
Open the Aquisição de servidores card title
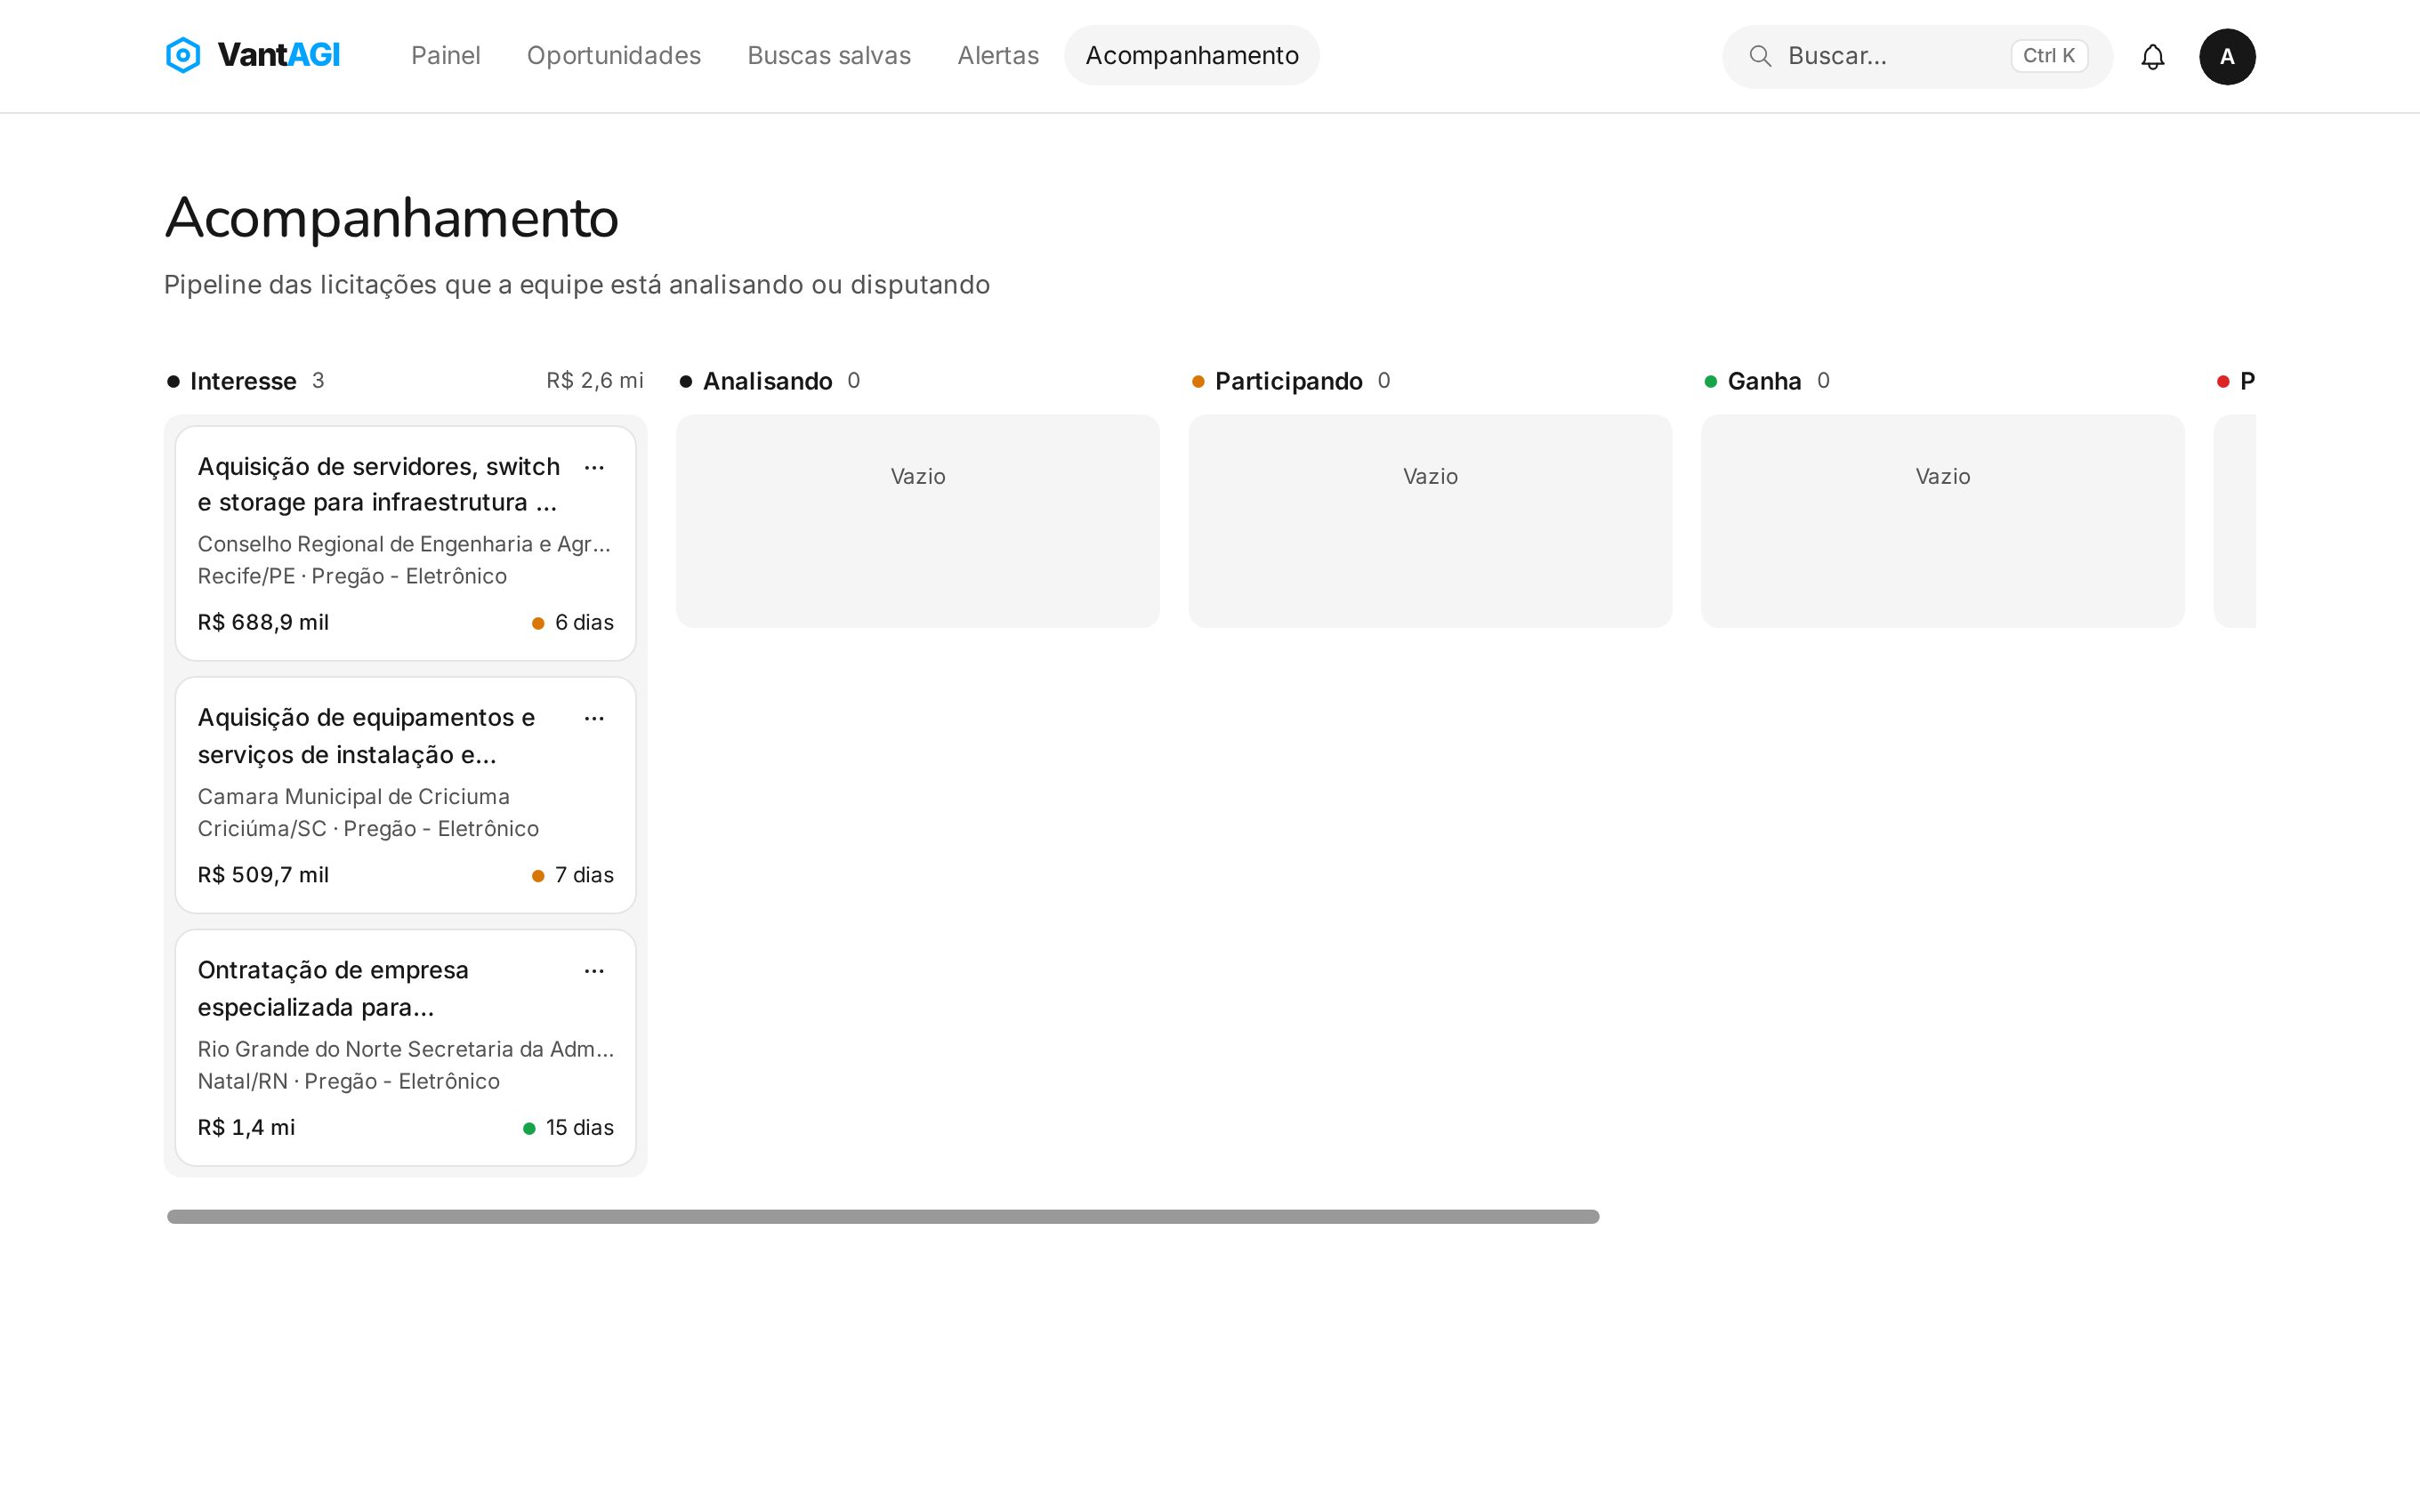pyautogui.click(x=379, y=485)
